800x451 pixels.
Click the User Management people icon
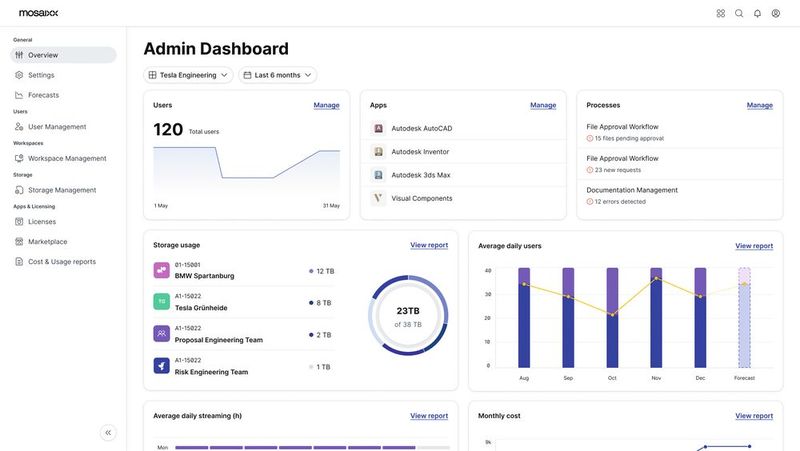point(19,127)
